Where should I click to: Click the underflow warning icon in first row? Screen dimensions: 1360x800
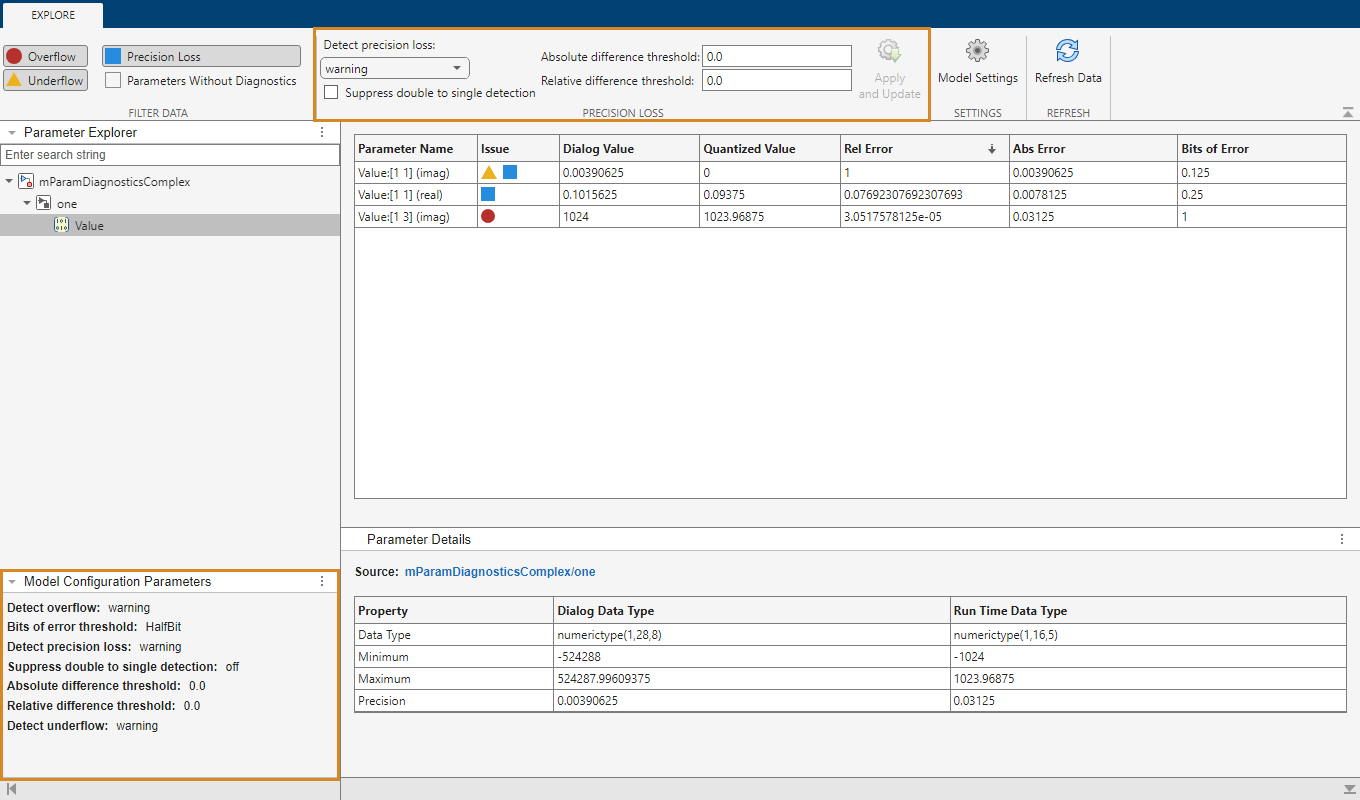click(x=489, y=172)
